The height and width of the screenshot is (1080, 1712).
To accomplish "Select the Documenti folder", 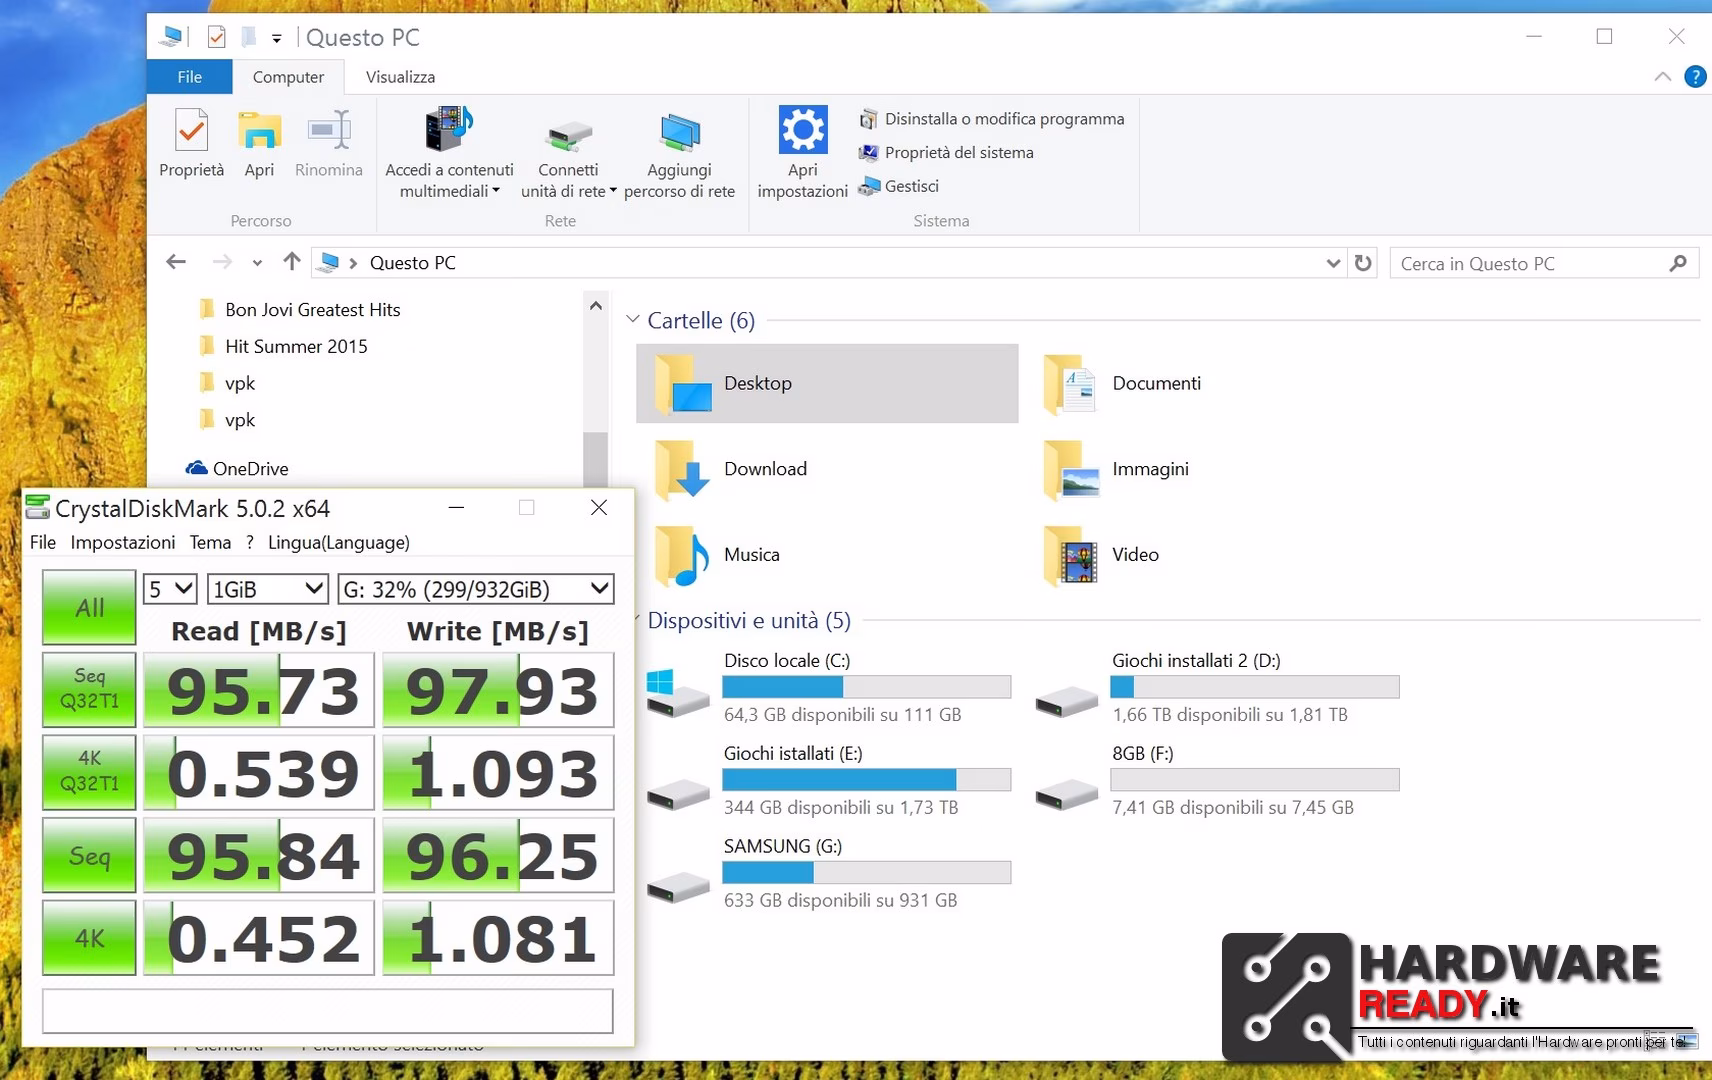I will pyautogui.click(x=1121, y=383).
